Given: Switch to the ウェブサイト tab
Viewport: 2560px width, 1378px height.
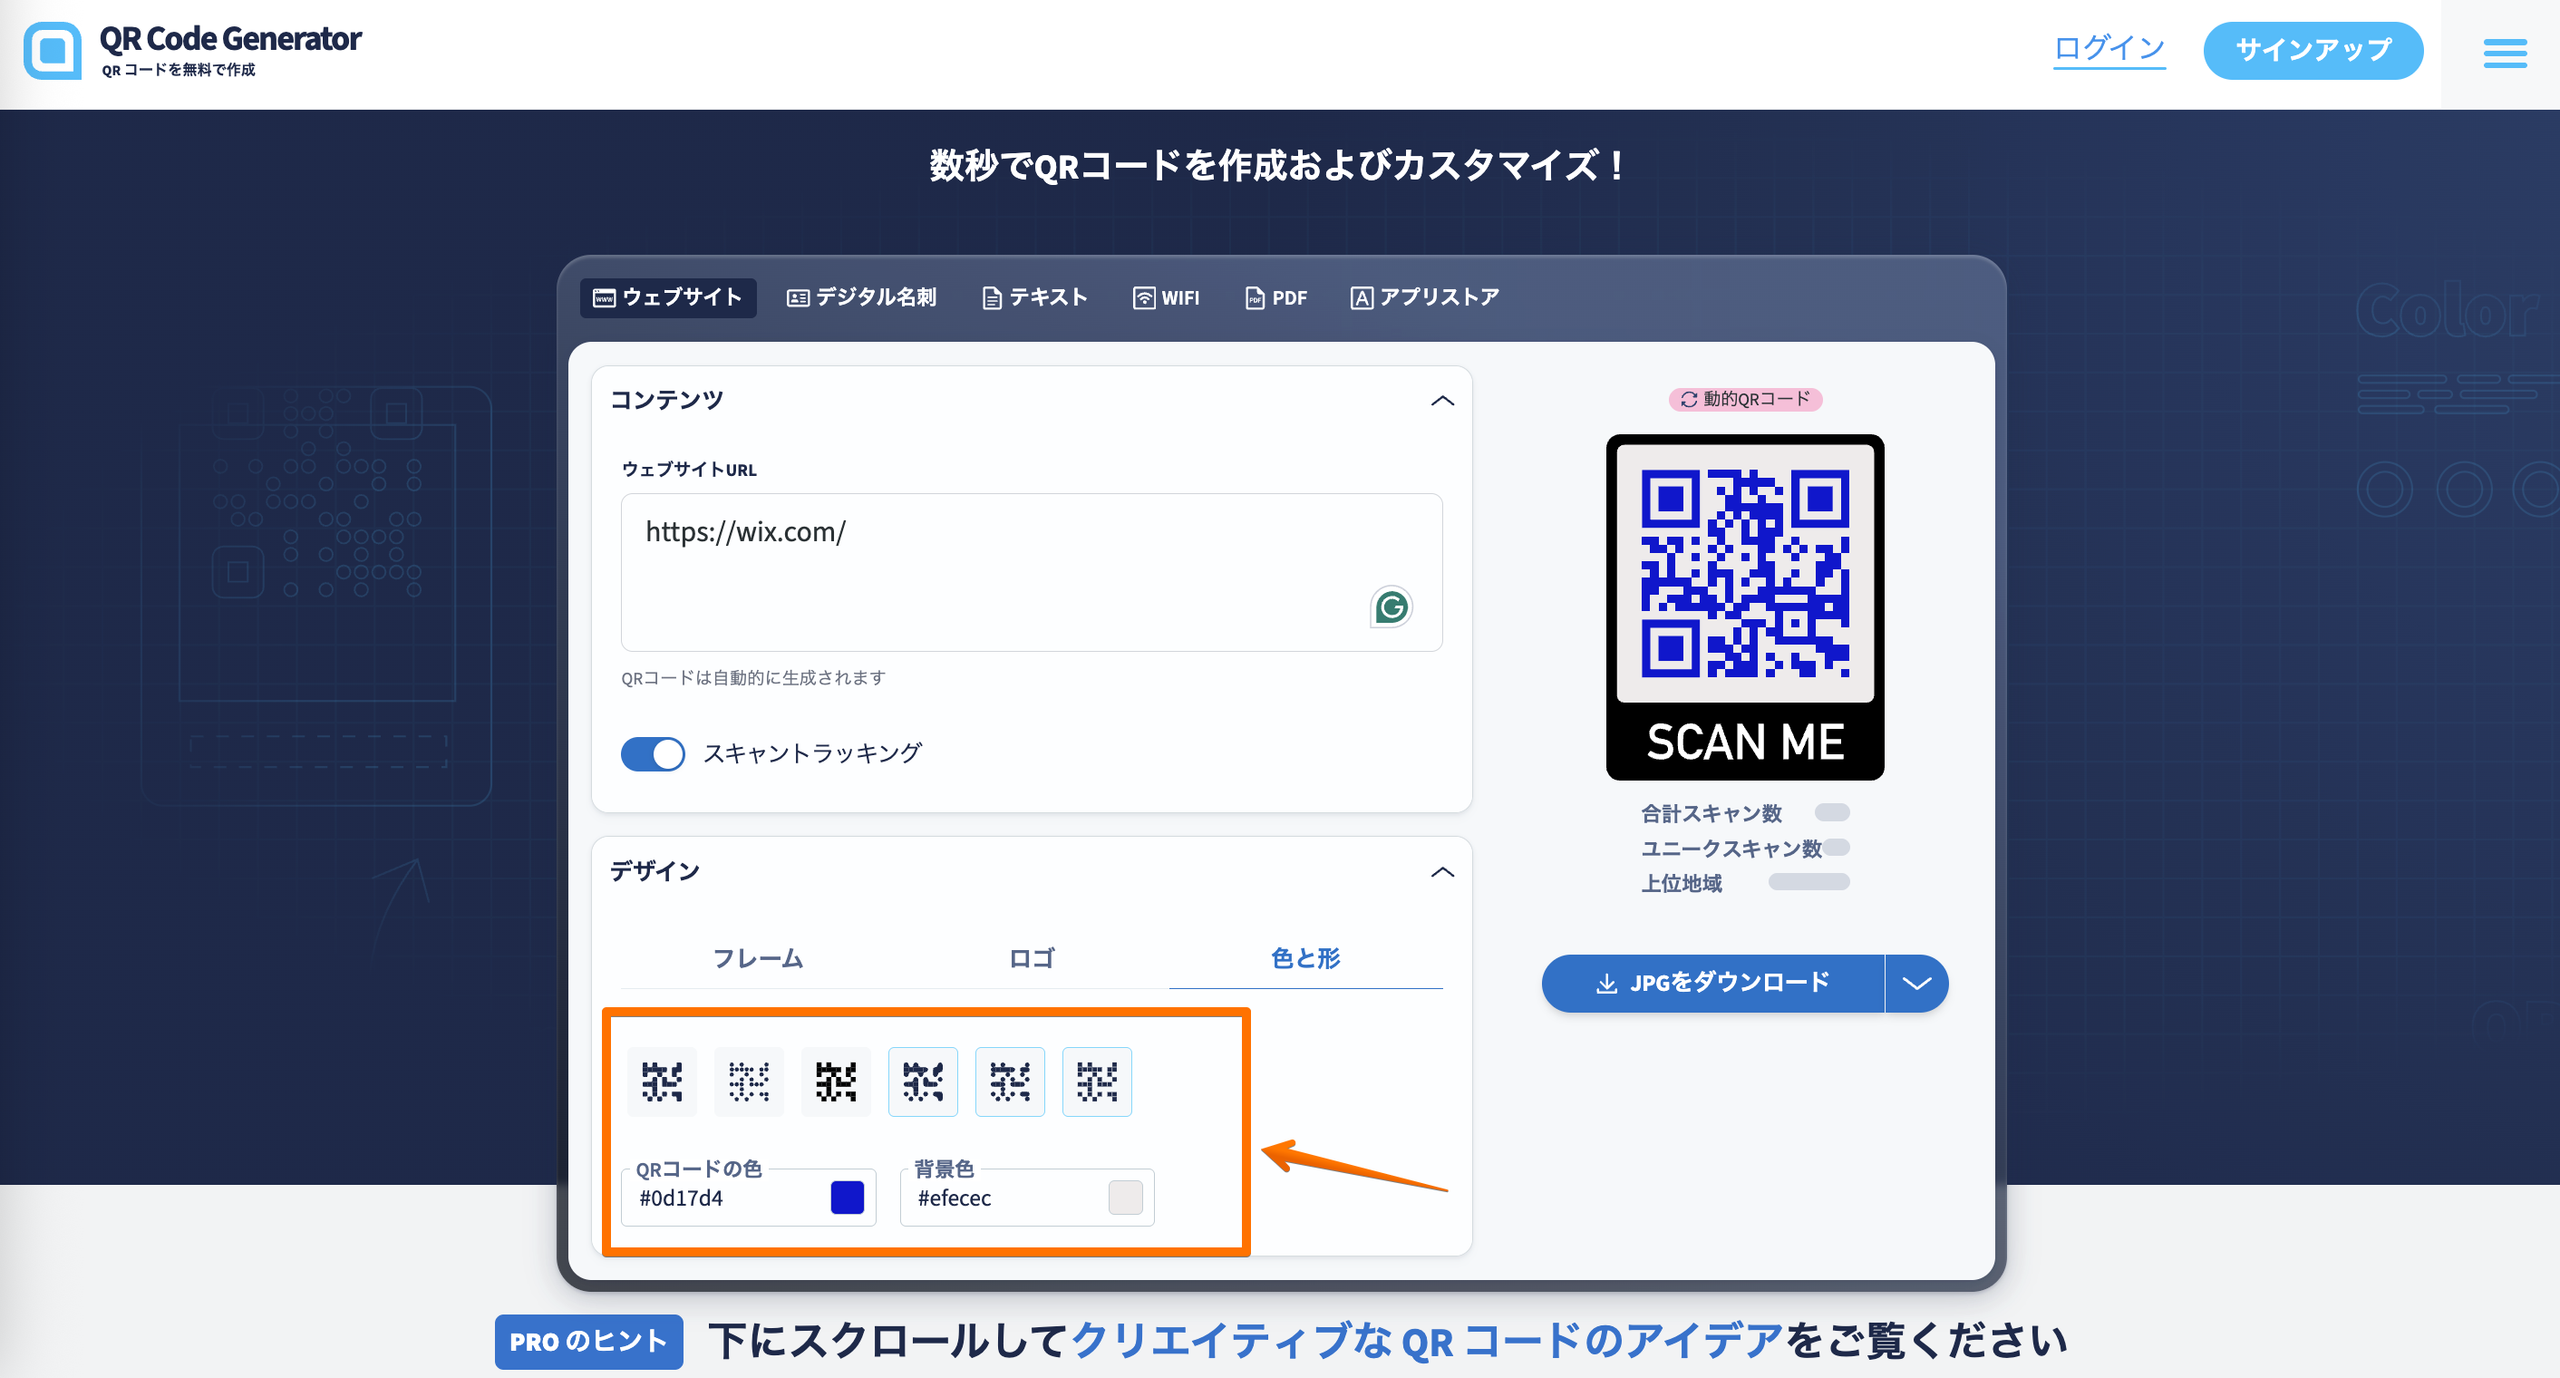Looking at the screenshot, I should point(668,298).
